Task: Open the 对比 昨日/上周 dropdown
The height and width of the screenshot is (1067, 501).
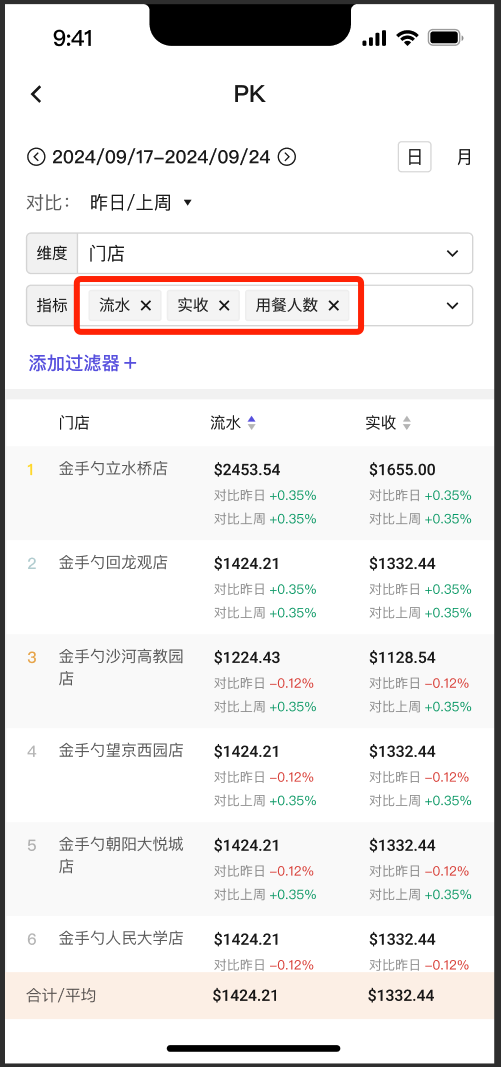Action: tap(141, 203)
